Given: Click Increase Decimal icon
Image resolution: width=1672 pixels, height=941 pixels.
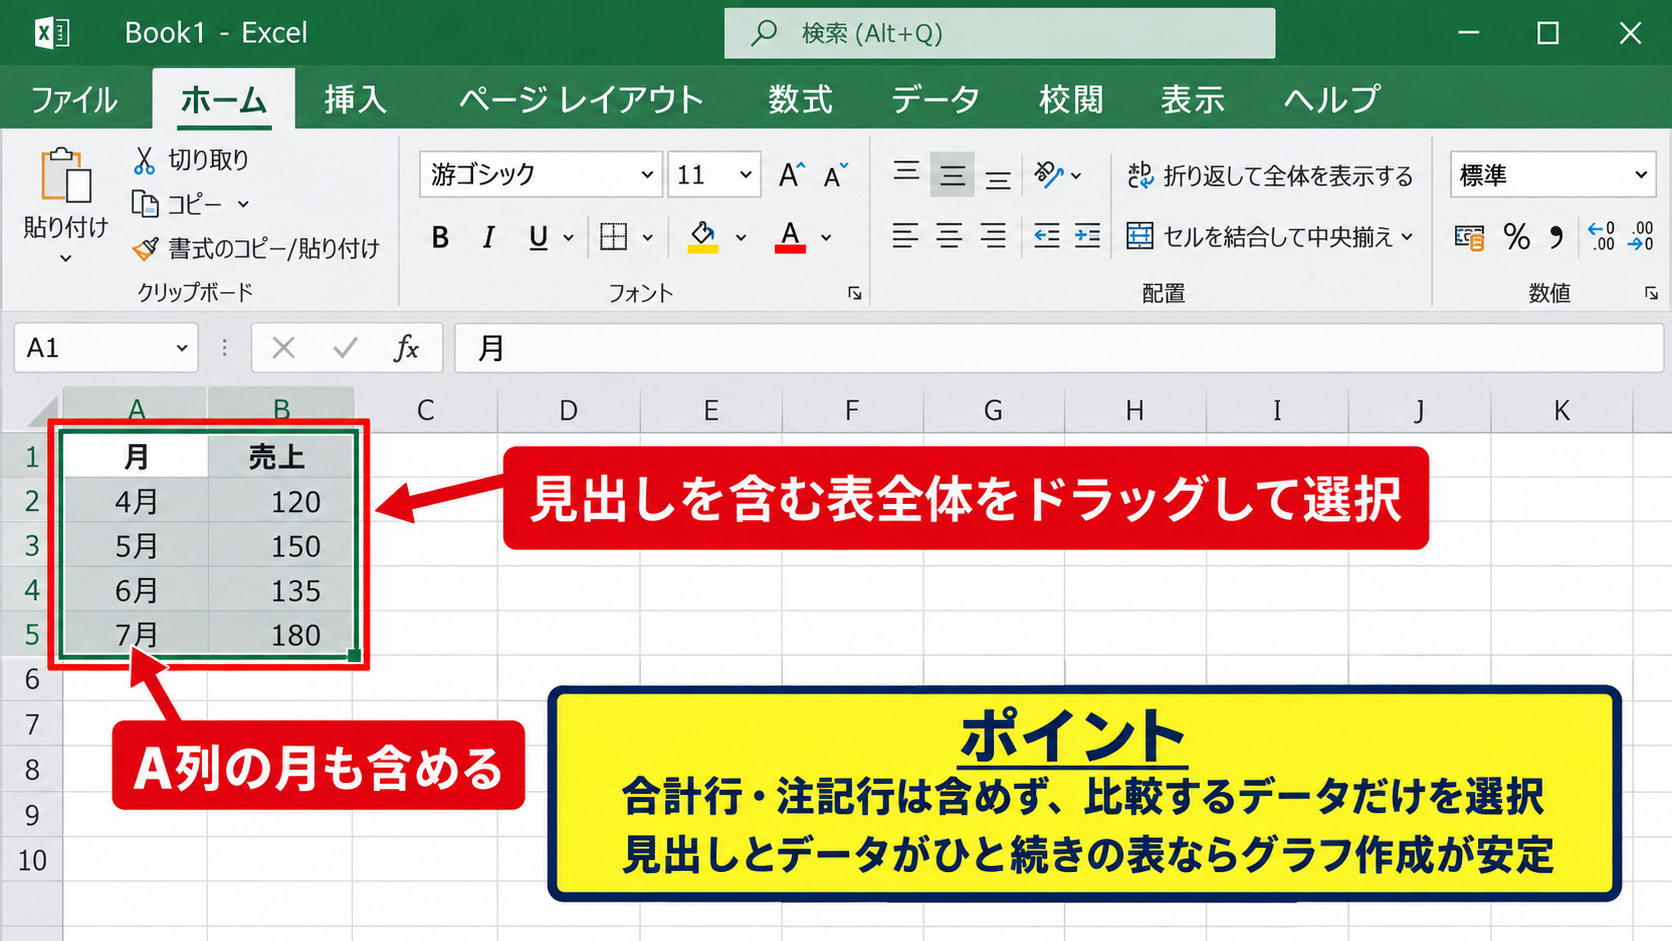Looking at the screenshot, I should click(x=1601, y=237).
